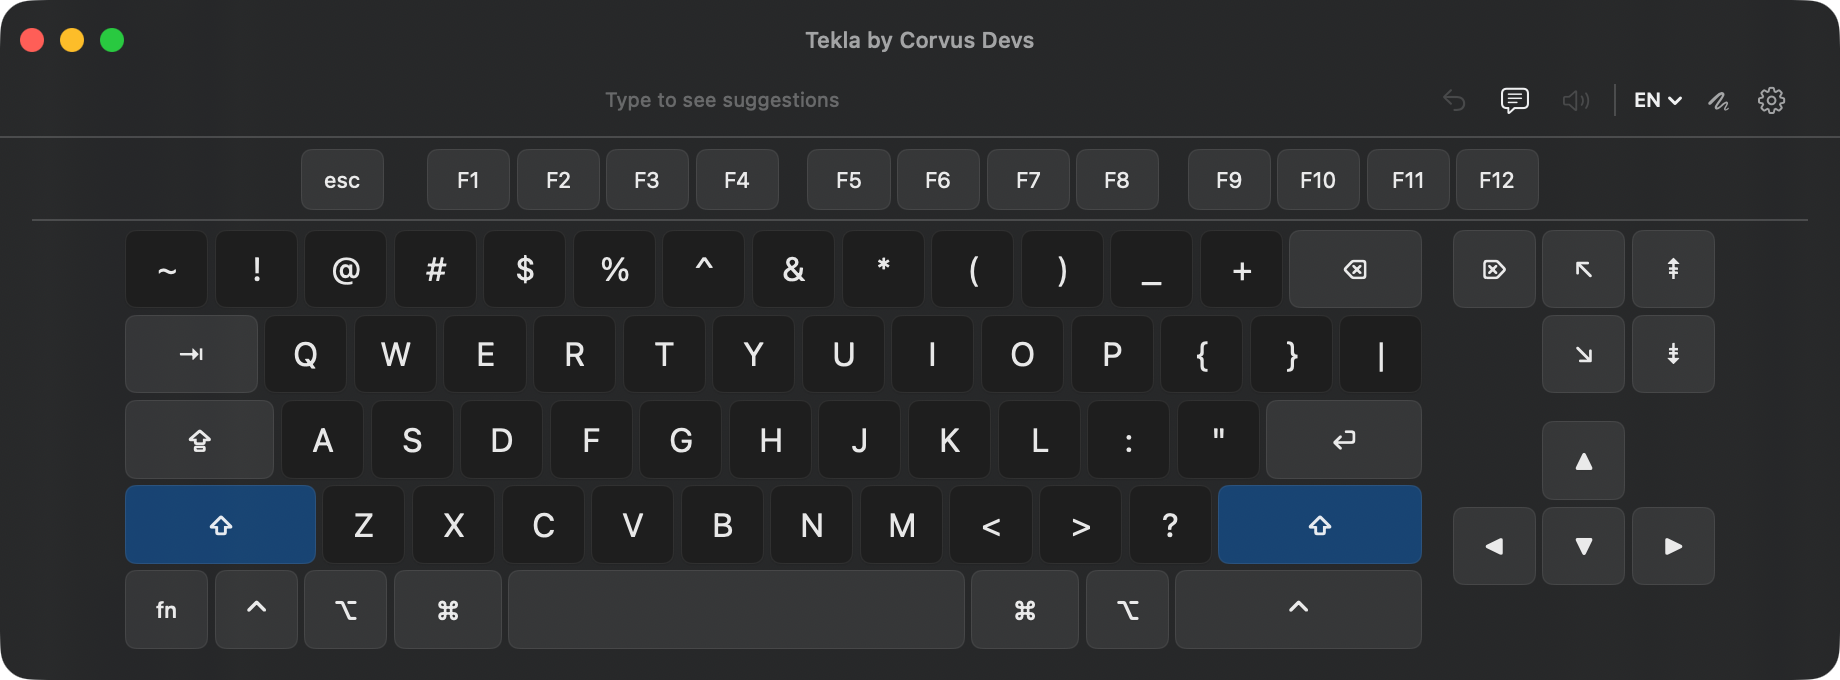The width and height of the screenshot is (1840, 680).
Task: Click the double quote key
Action: click(1218, 440)
